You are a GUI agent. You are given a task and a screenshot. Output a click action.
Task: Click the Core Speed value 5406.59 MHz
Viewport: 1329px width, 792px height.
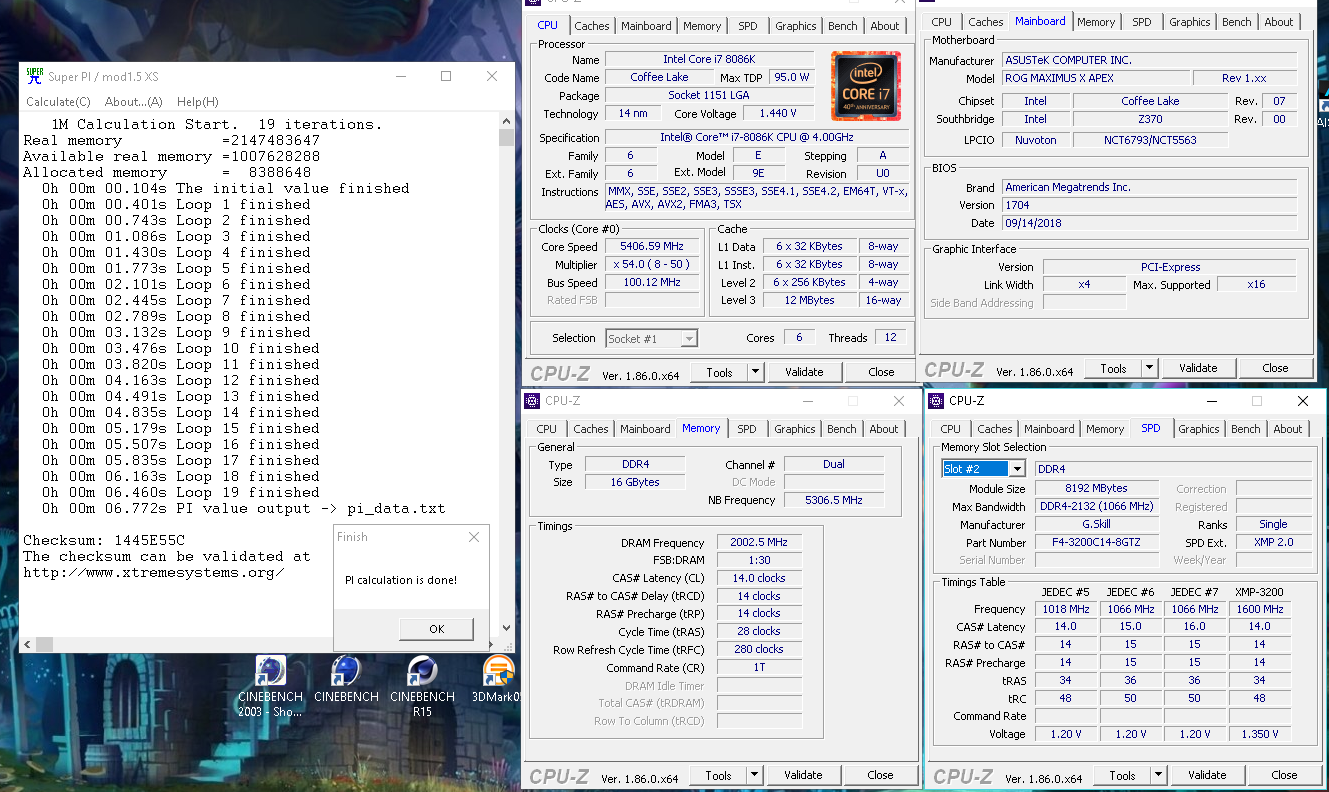coord(652,246)
